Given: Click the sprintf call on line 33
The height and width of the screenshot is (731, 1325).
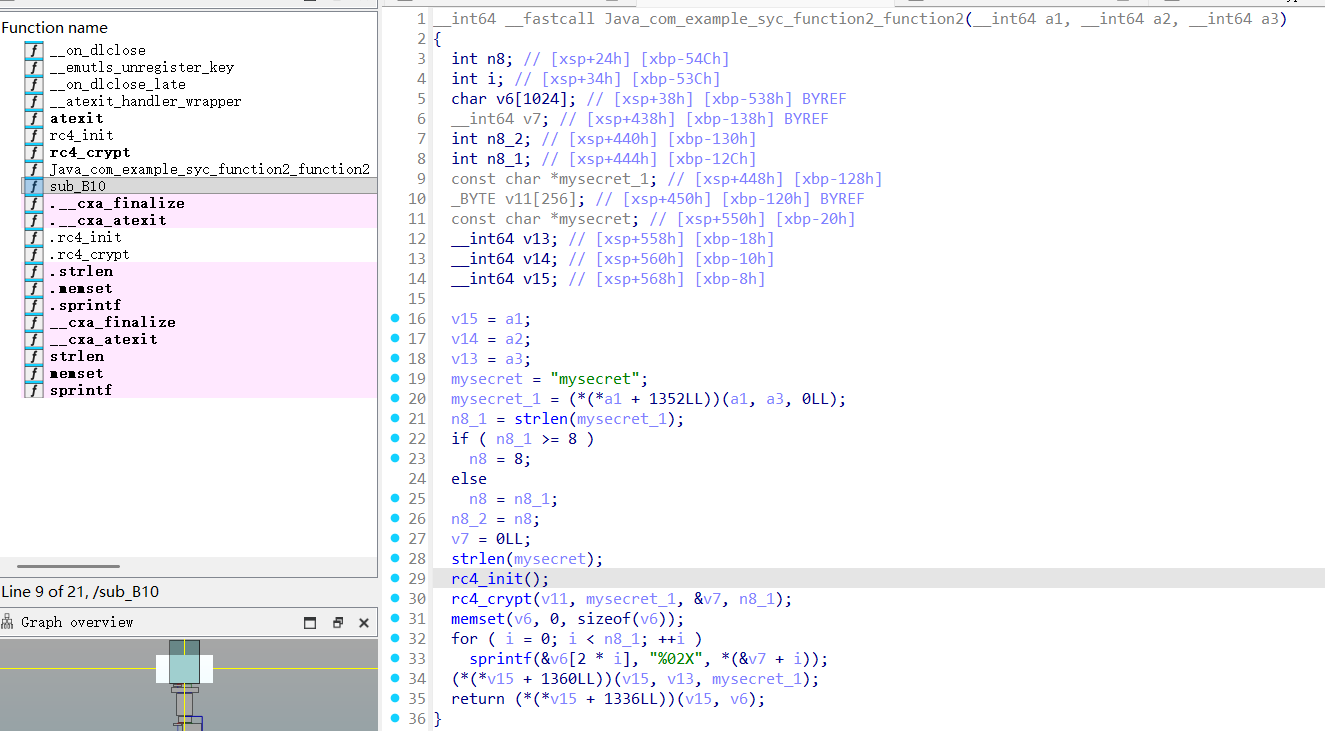Looking at the screenshot, I should pyautogui.click(x=501, y=659).
